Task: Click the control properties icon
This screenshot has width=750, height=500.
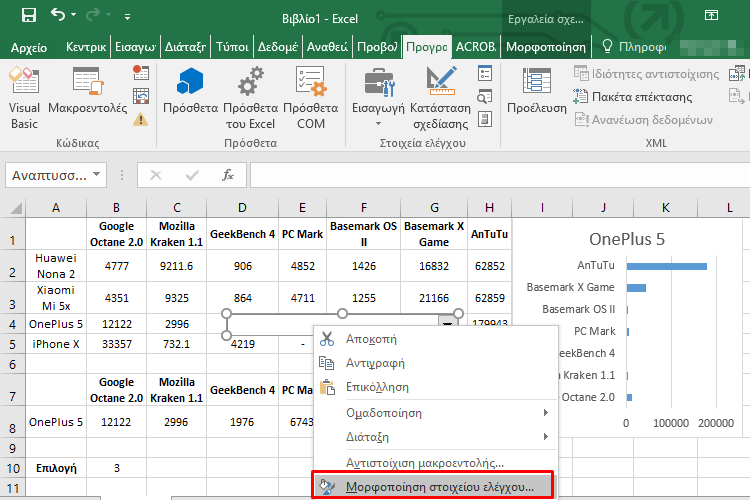Action: (x=485, y=73)
